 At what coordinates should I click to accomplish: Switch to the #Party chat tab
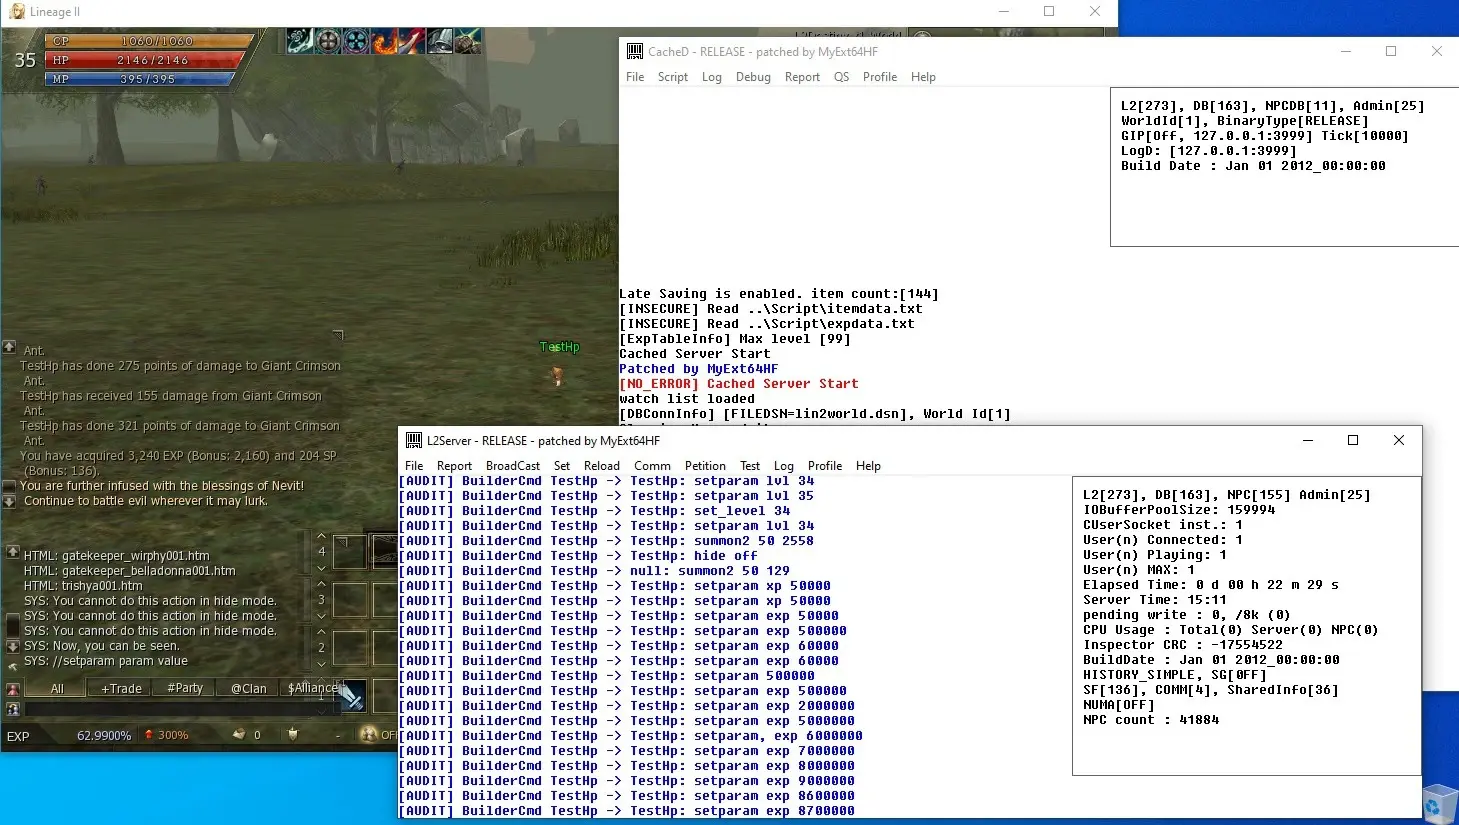tap(185, 688)
